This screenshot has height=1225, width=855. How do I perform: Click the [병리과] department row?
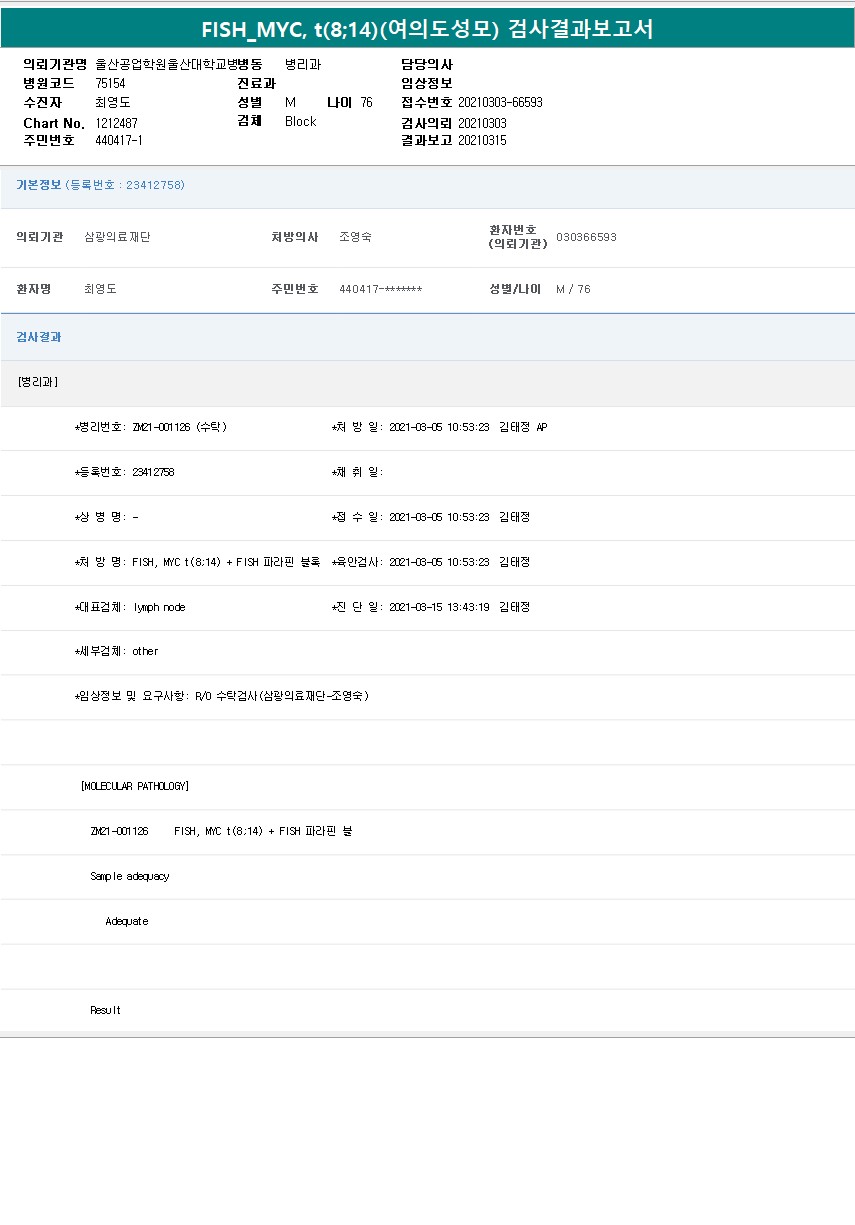click(x=38, y=382)
